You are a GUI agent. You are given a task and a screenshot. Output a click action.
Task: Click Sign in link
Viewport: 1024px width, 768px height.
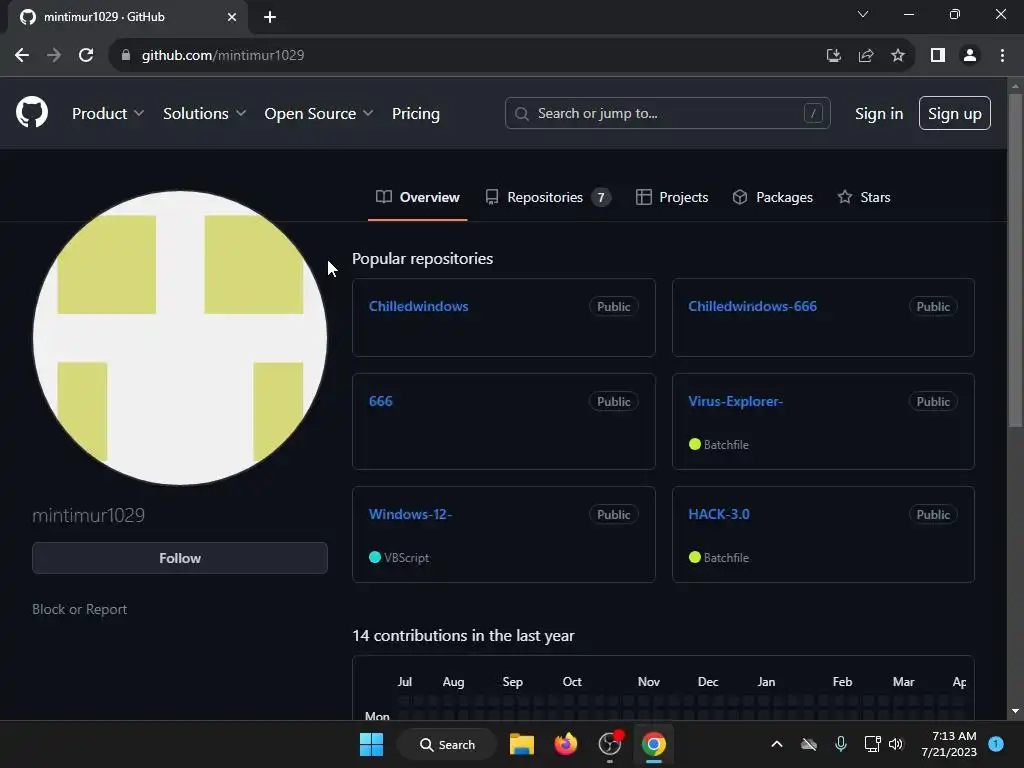point(879,114)
